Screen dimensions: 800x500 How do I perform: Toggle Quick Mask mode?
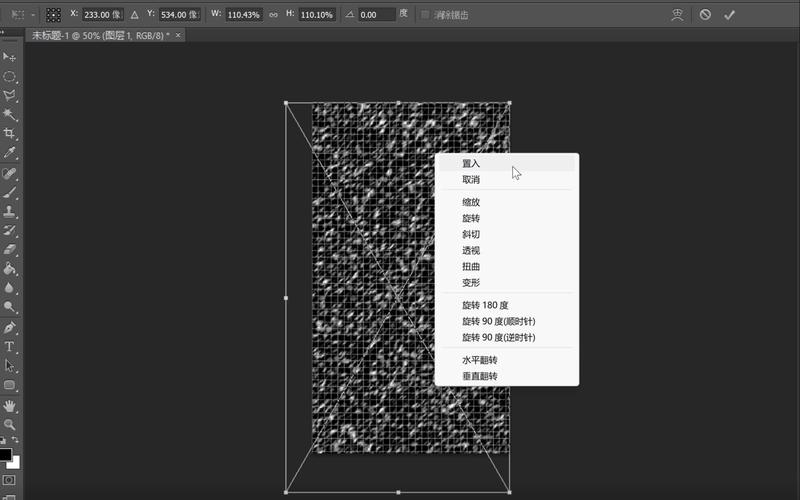coord(9,480)
